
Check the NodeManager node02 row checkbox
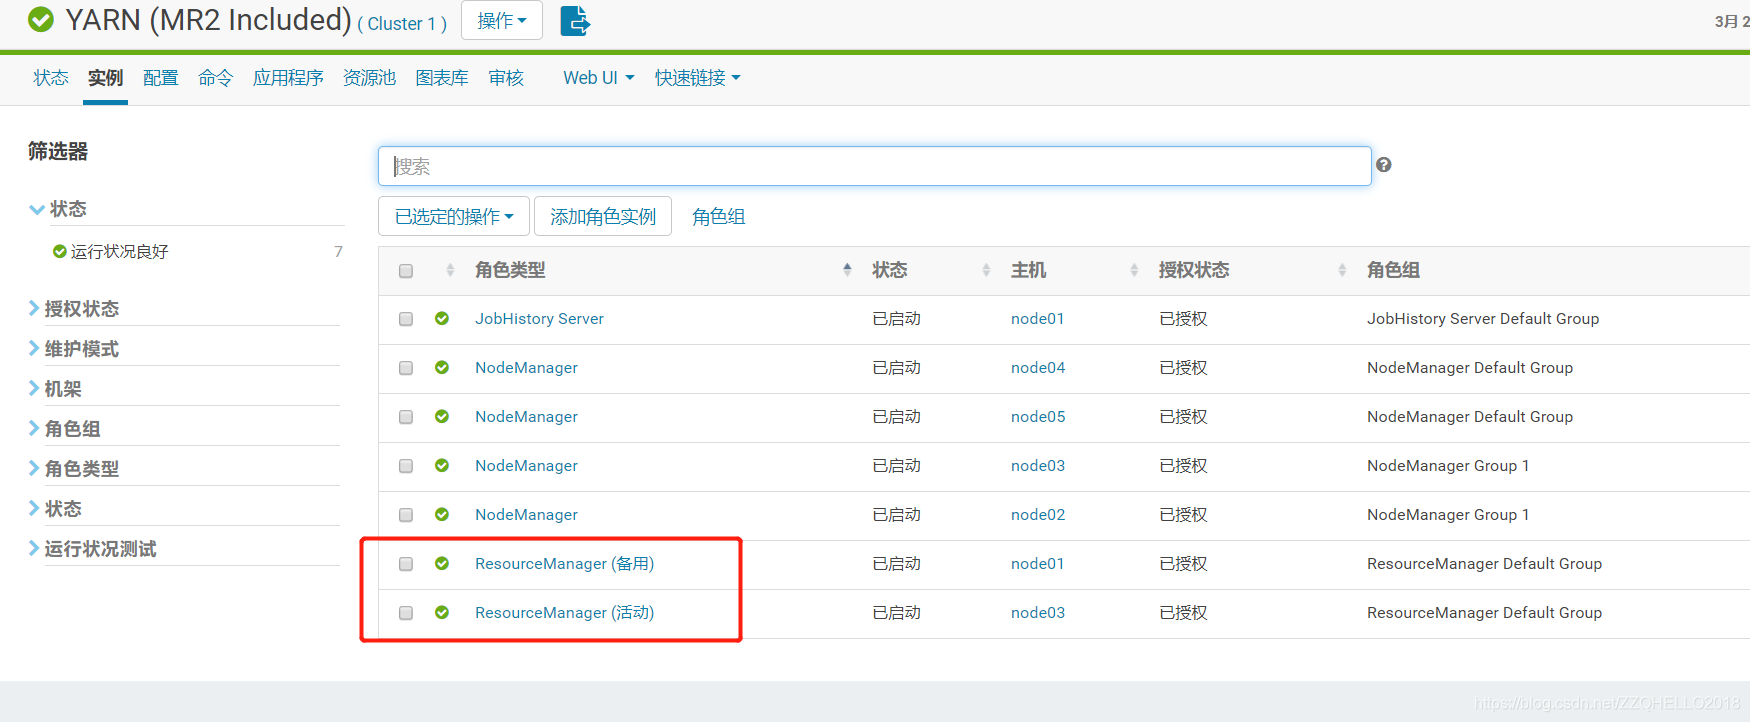(406, 515)
